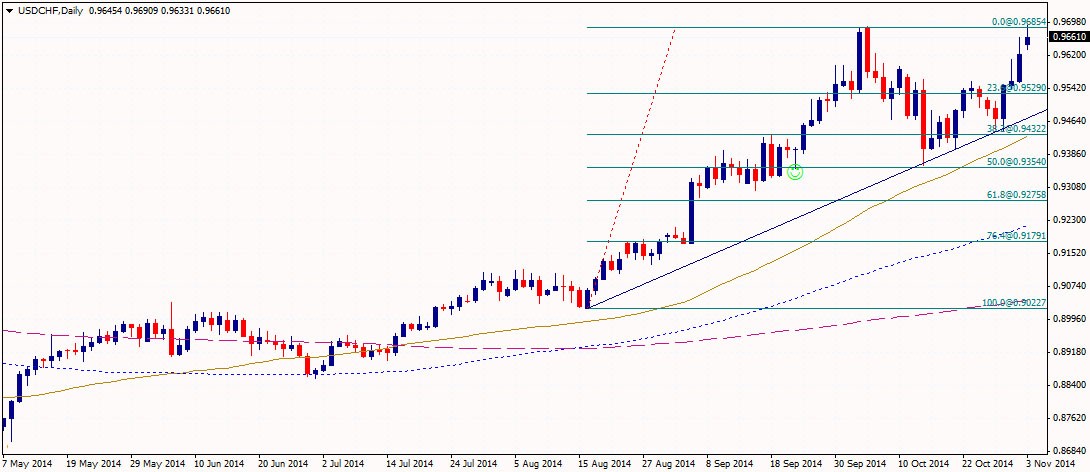
Task: Click the 0.86840 price axis value
Action: (1069, 451)
